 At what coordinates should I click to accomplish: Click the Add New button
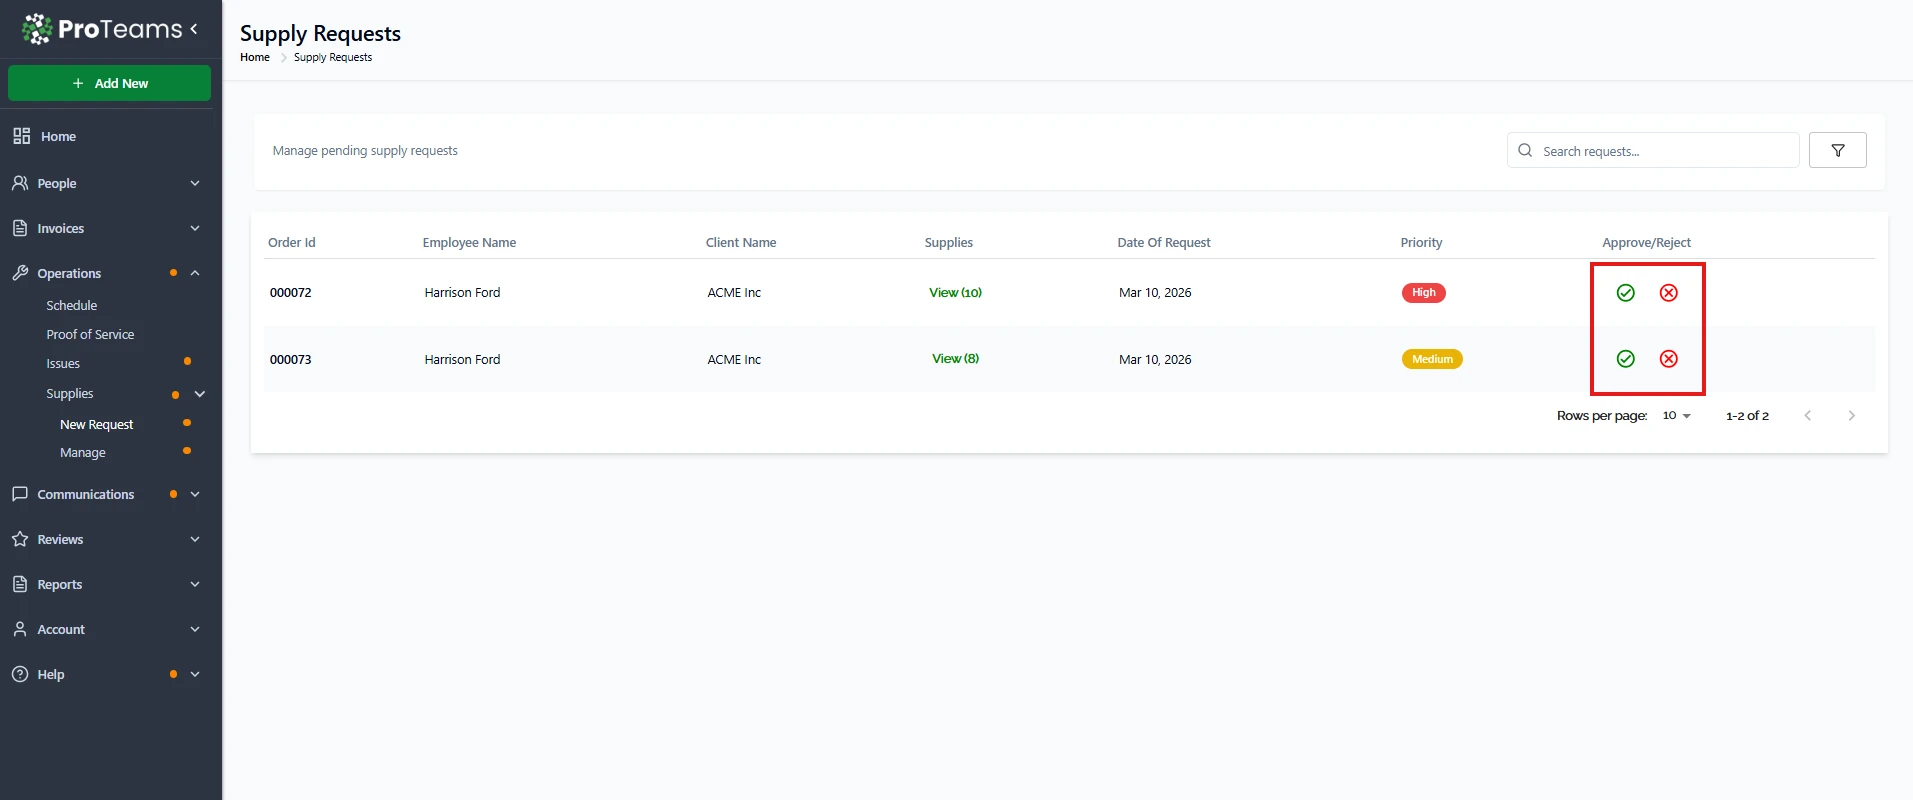(110, 83)
